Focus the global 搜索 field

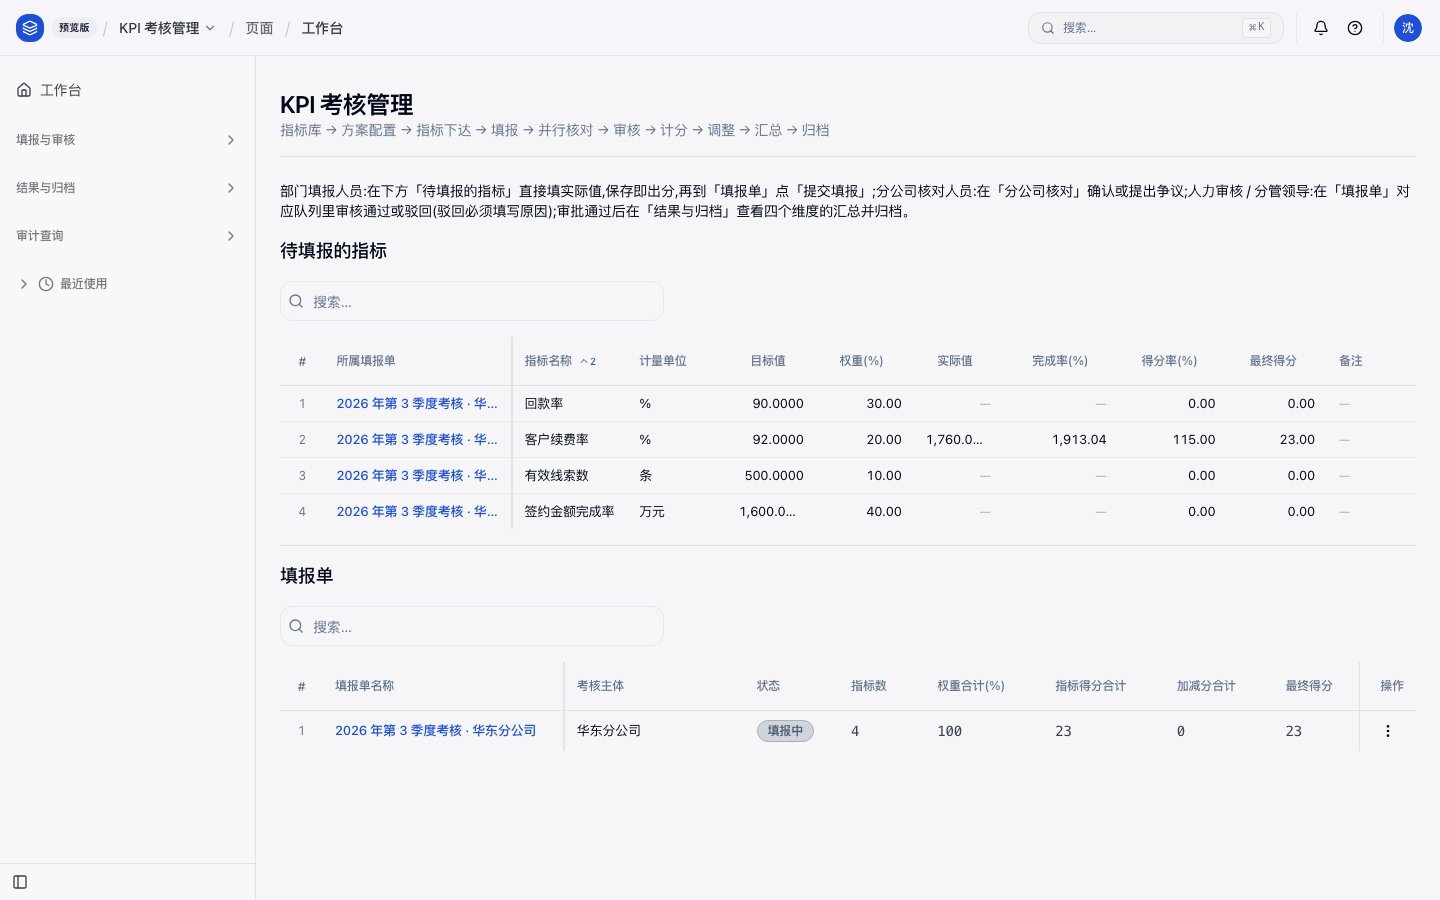1156,28
